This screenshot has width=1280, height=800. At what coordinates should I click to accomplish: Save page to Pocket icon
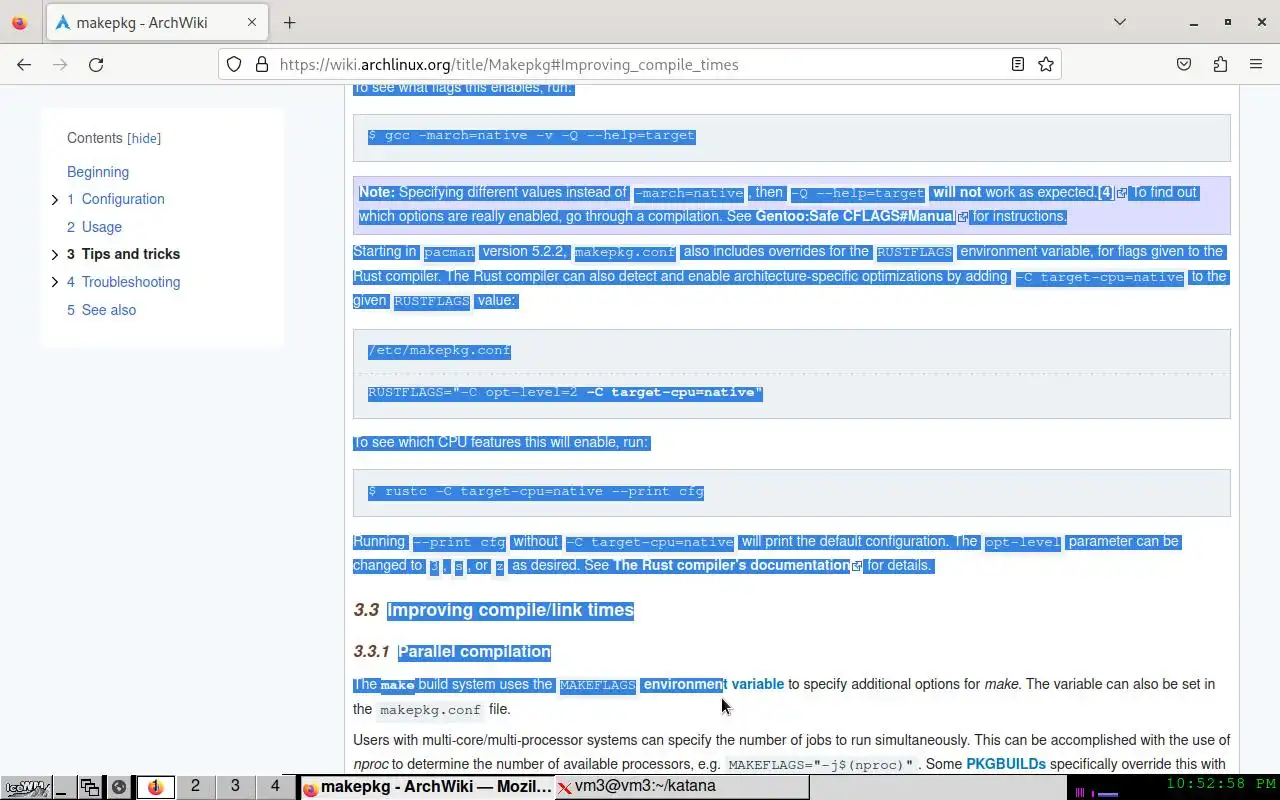1184,64
